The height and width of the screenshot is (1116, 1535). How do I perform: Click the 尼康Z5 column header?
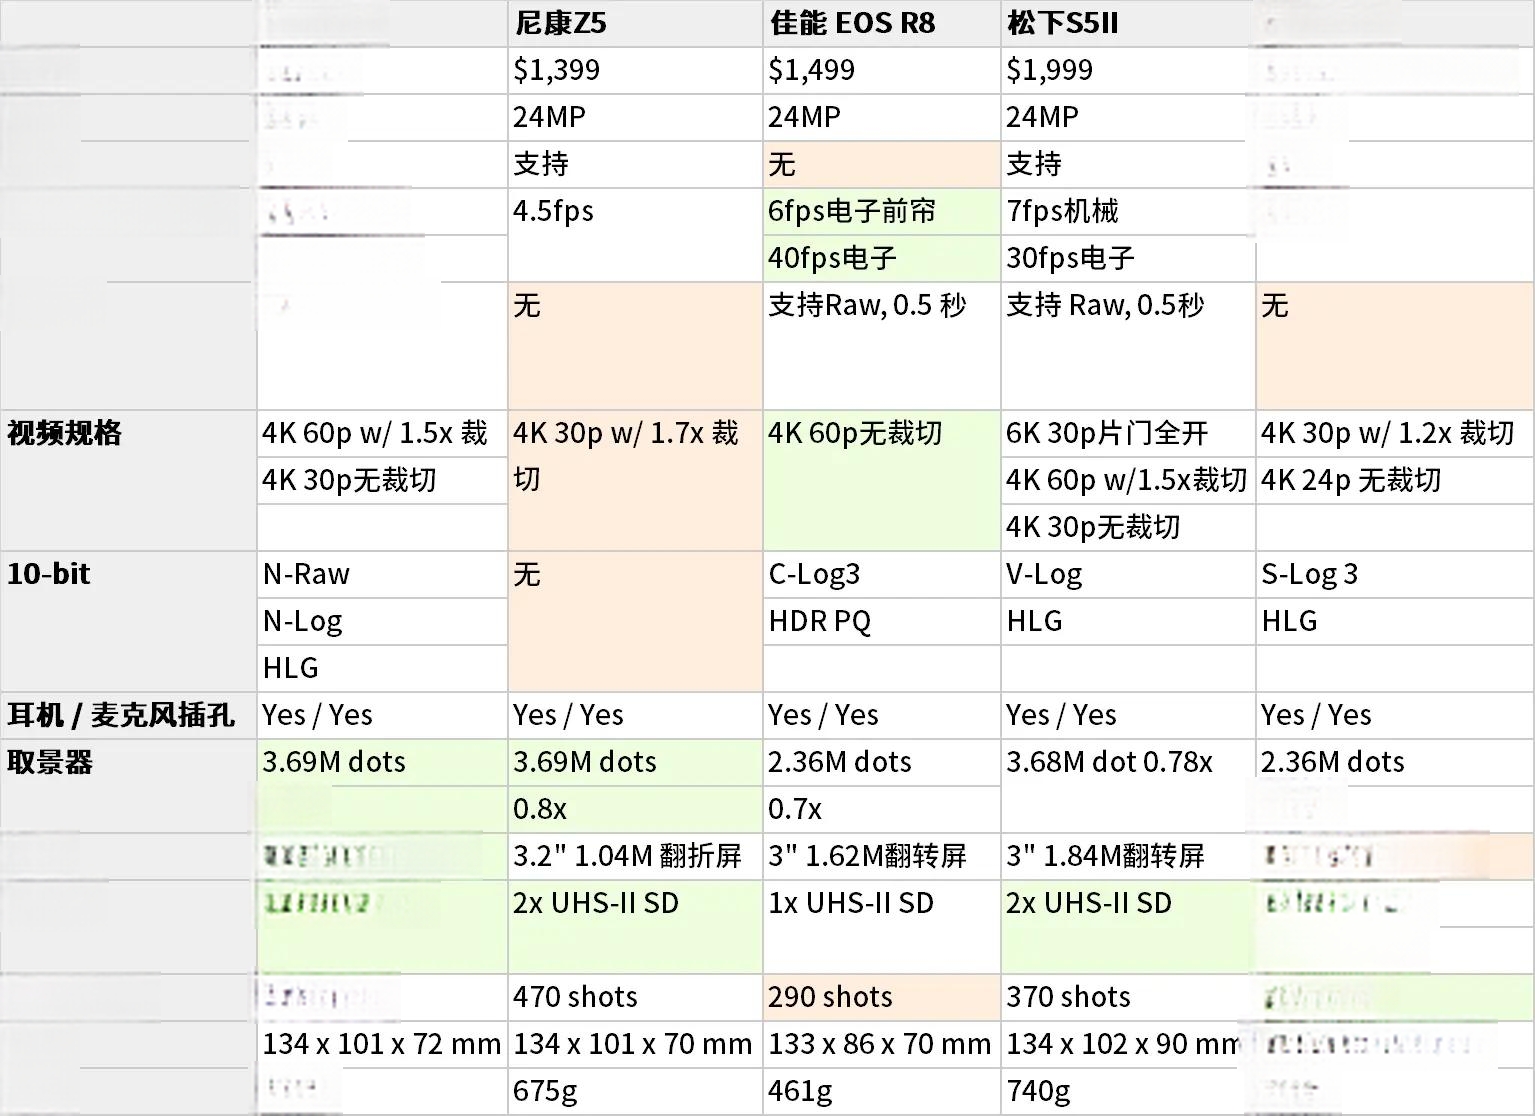(635, 23)
